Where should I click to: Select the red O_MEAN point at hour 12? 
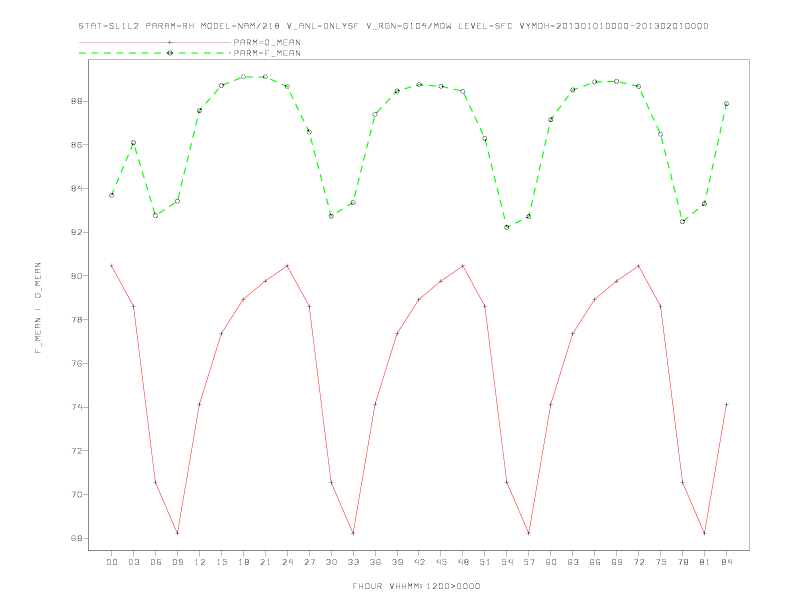(x=200, y=404)
